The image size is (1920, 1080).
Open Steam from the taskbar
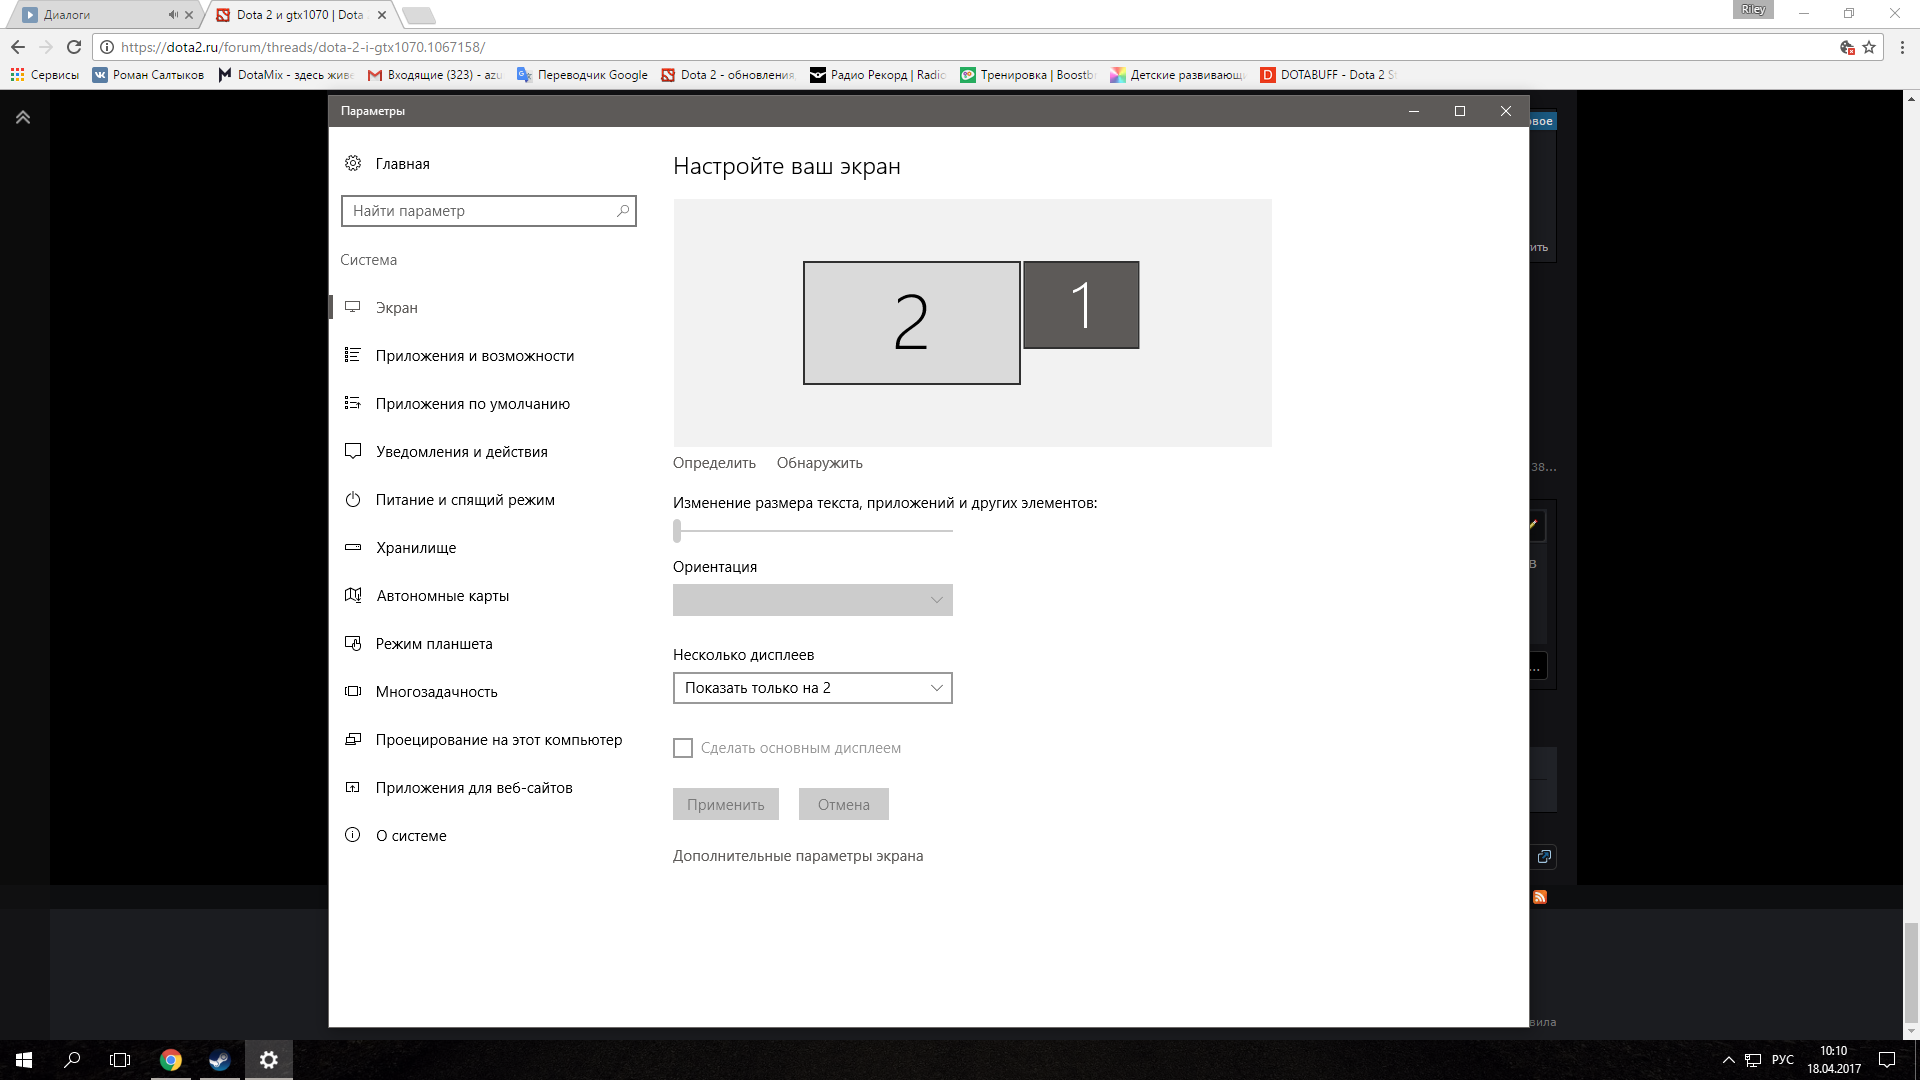pyautogui.click(x=219, y=1060)
